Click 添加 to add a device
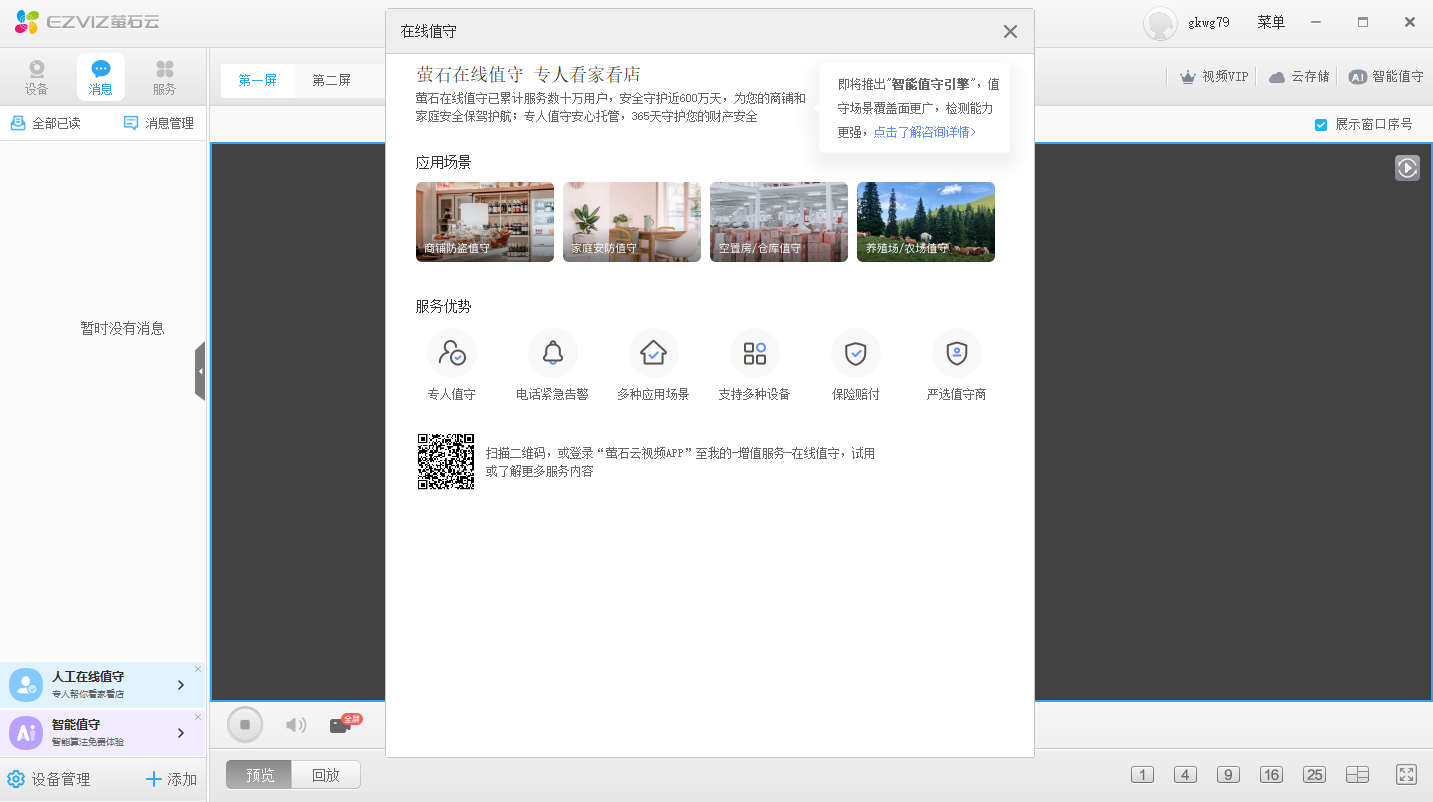Screen dimensions: 1433x802 point(171,779)
